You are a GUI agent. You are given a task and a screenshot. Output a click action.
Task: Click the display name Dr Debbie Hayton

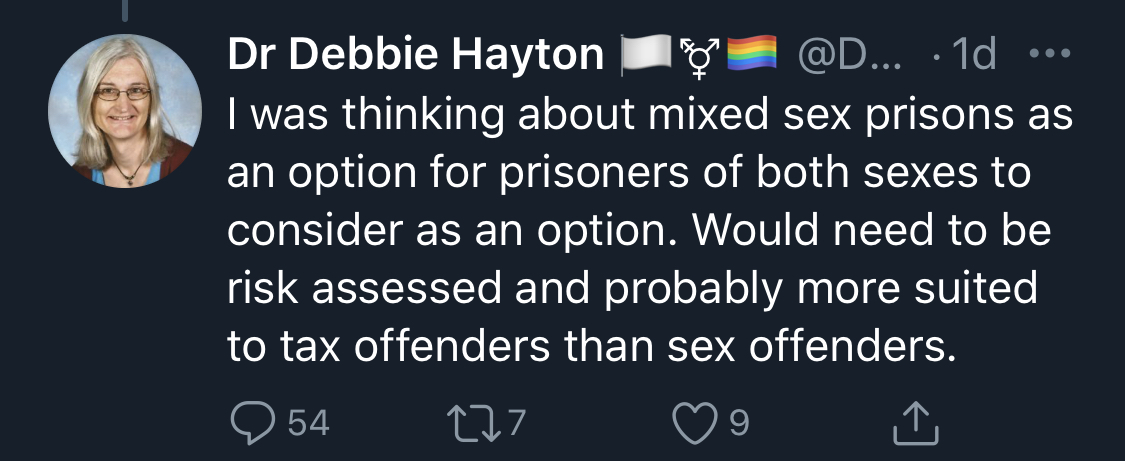click(417, 56)
